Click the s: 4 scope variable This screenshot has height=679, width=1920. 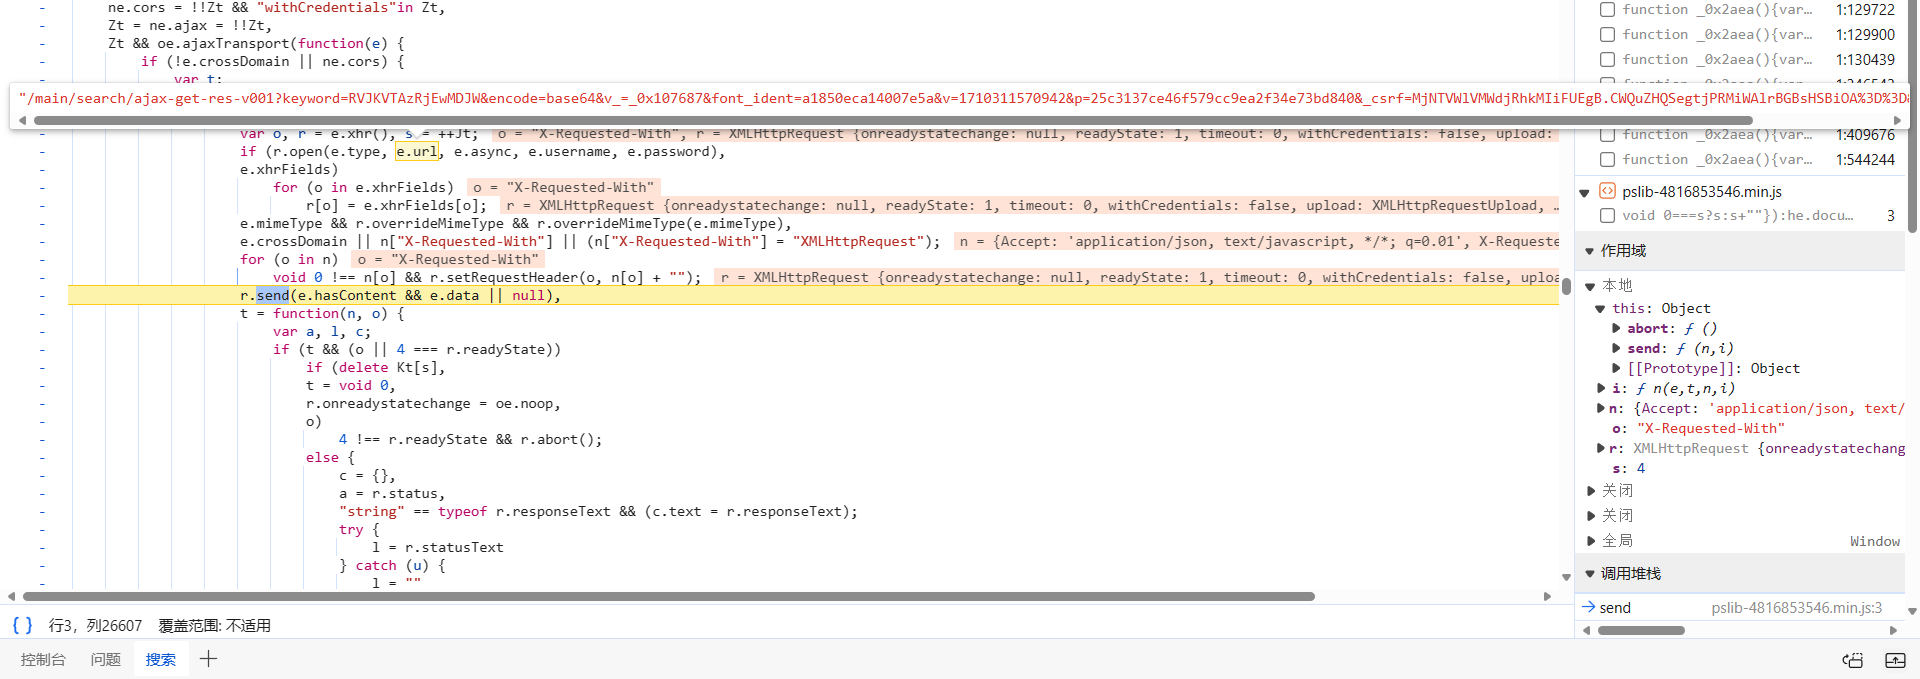[x=1628, y=468]
